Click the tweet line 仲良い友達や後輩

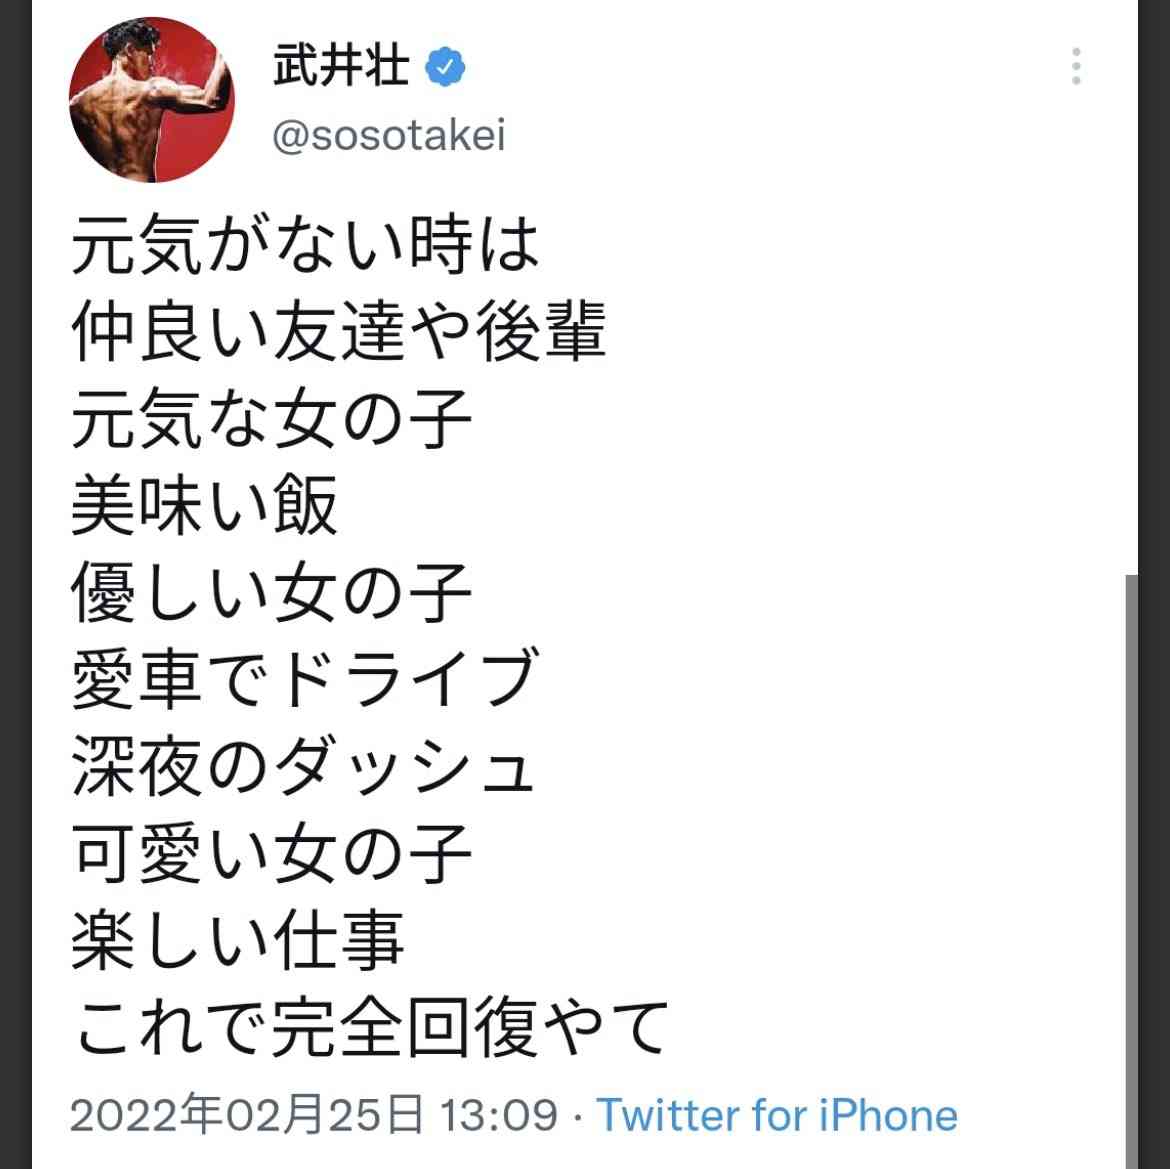pos(338,331)
